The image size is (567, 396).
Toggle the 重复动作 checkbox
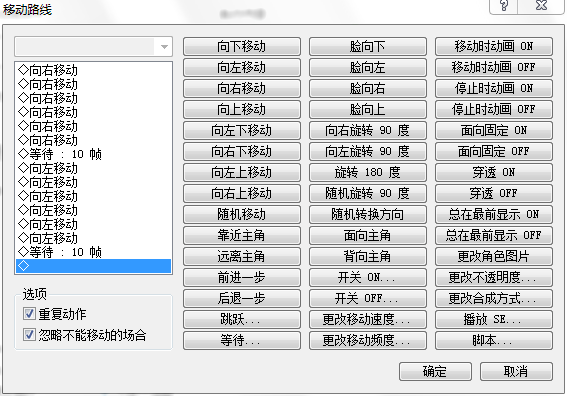click(x=29, y=314)
